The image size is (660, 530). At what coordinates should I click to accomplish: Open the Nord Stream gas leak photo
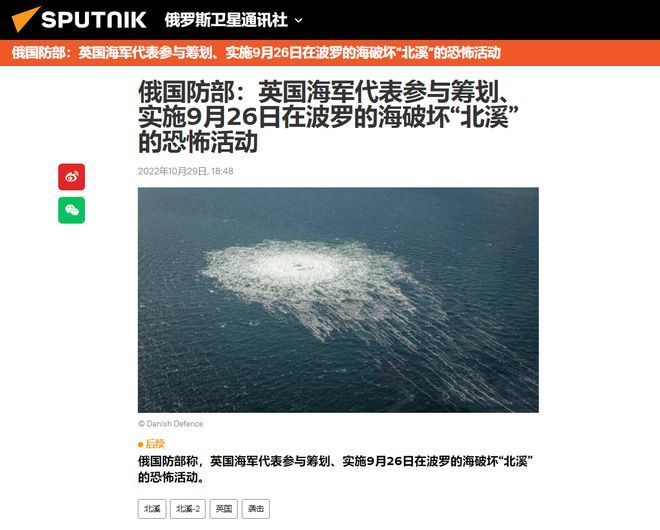coord(338,300)
